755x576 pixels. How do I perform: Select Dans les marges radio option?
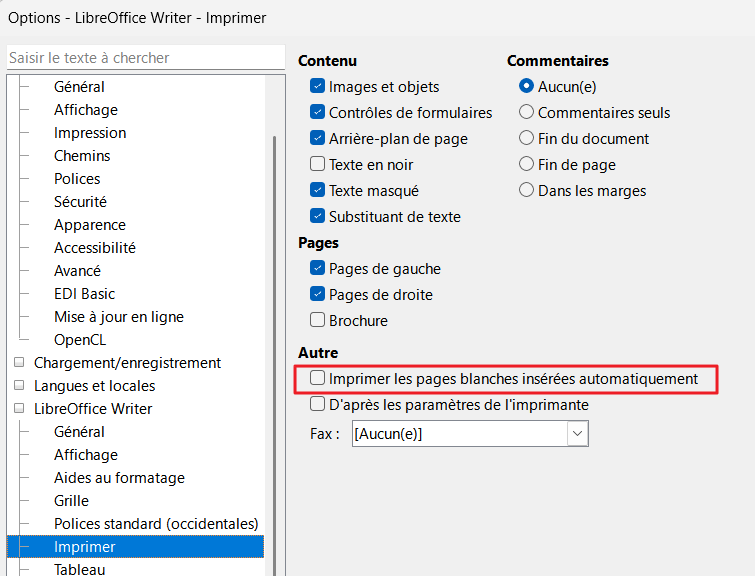[526, 190]
